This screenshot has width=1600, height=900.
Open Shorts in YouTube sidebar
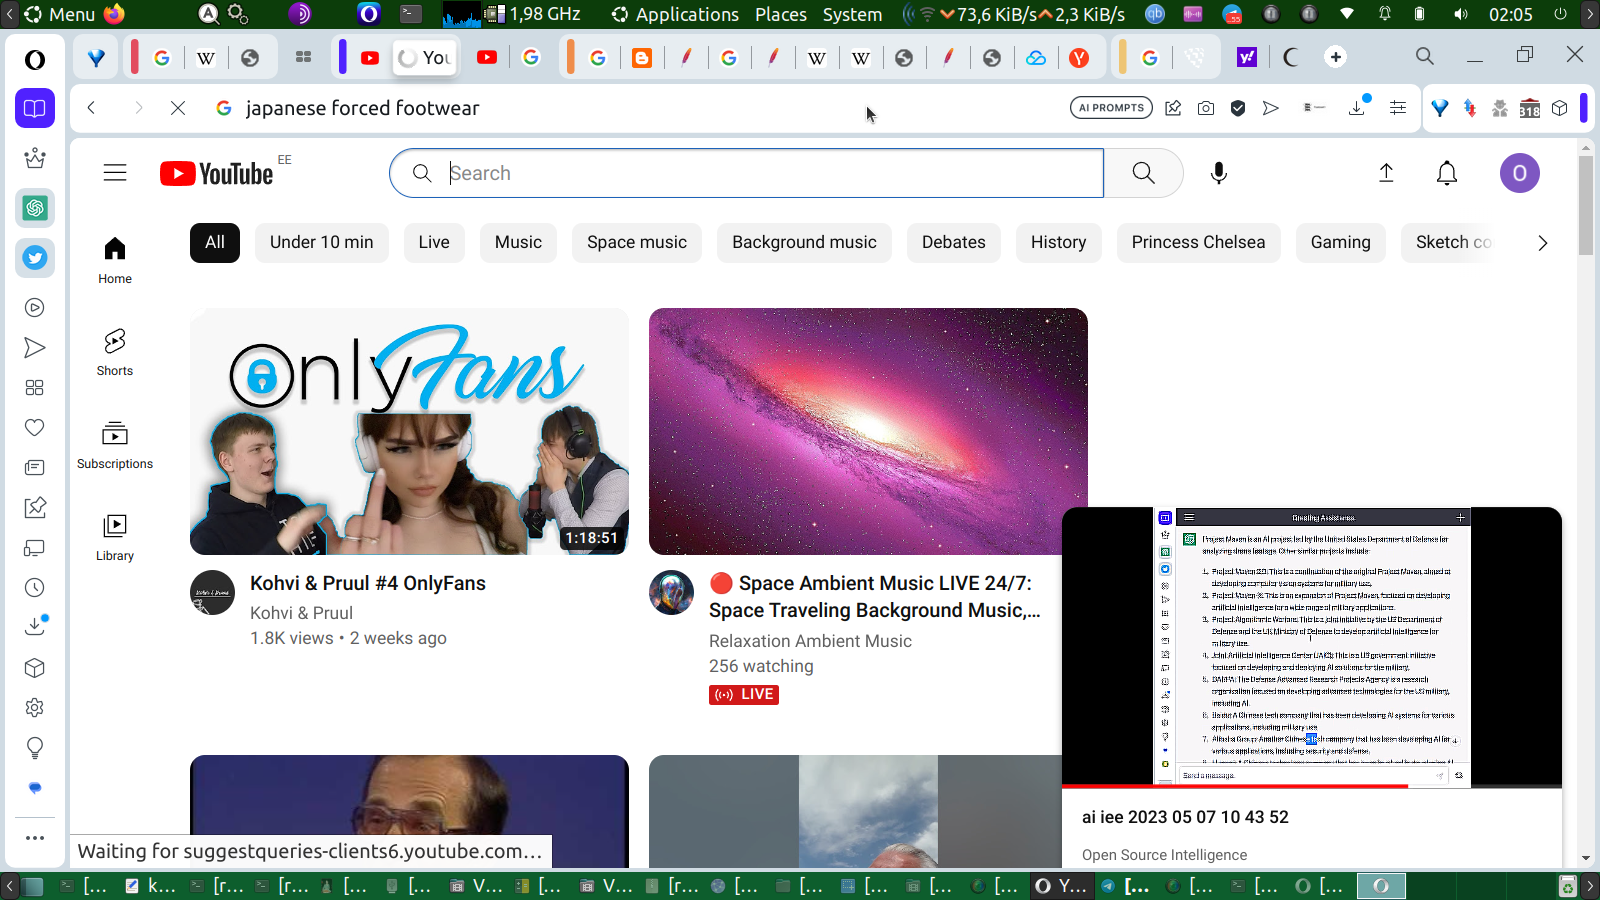(x=115, y=352)
